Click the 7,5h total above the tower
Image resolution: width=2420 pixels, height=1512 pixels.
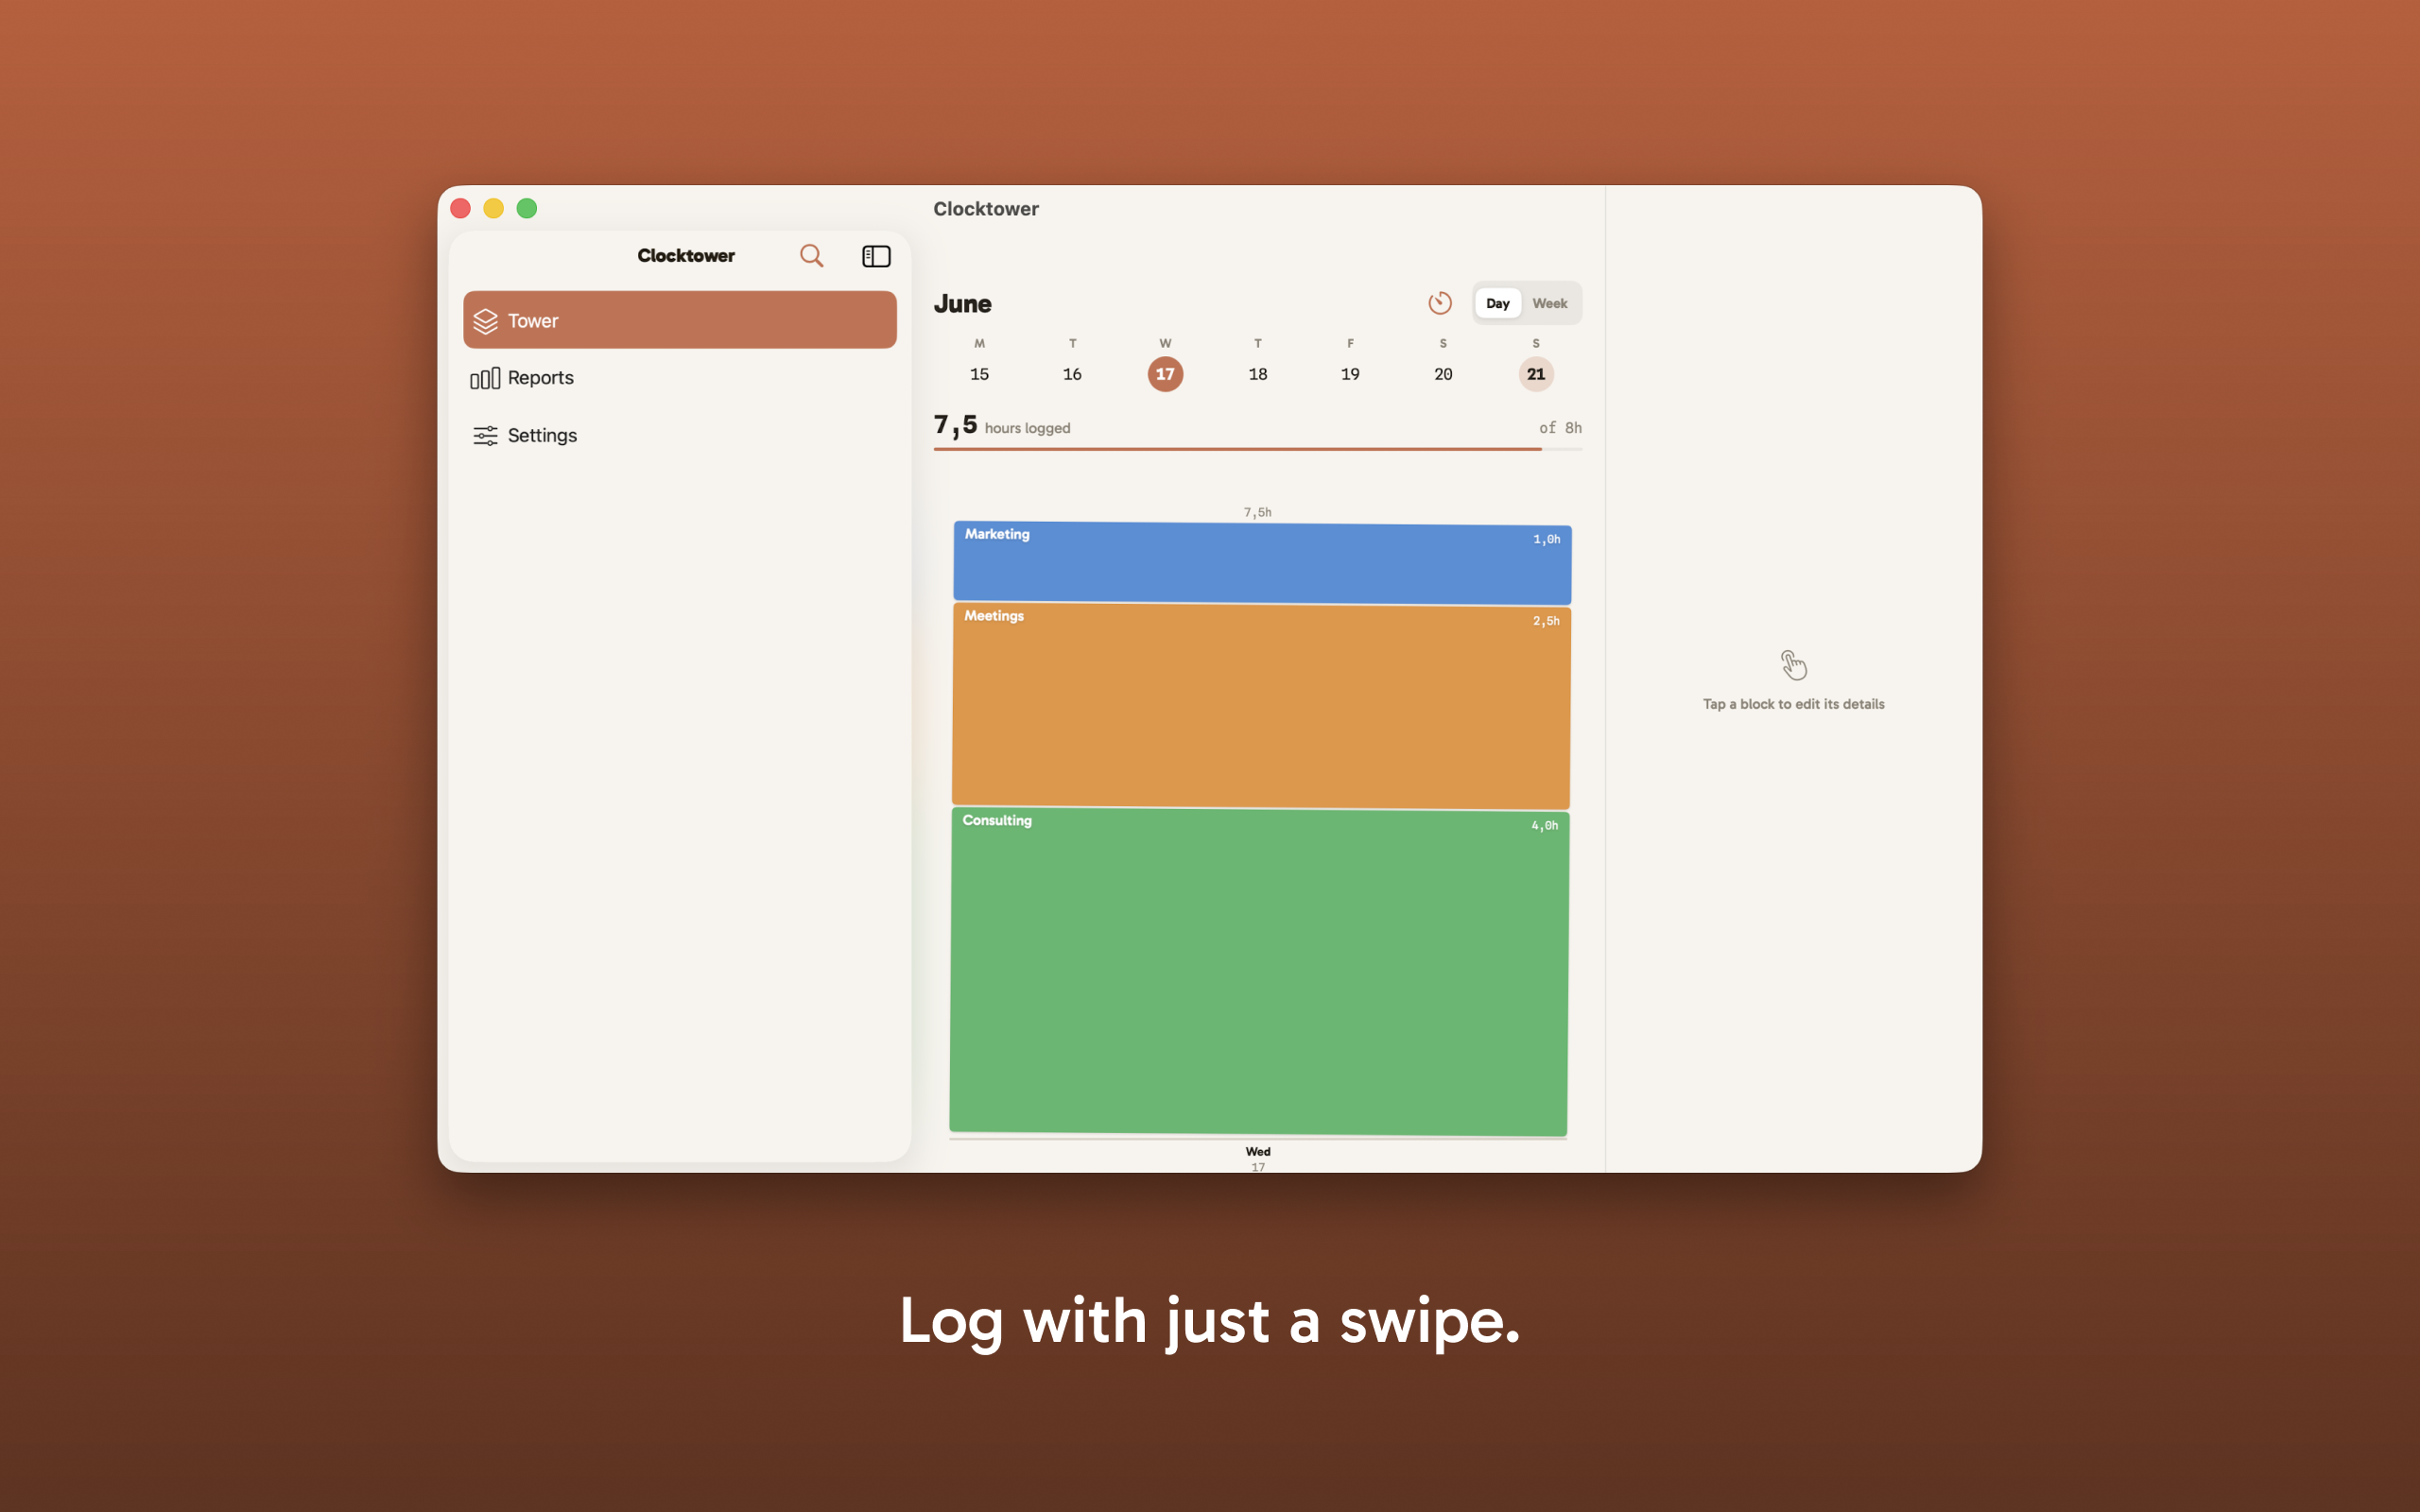[1258, 512]
